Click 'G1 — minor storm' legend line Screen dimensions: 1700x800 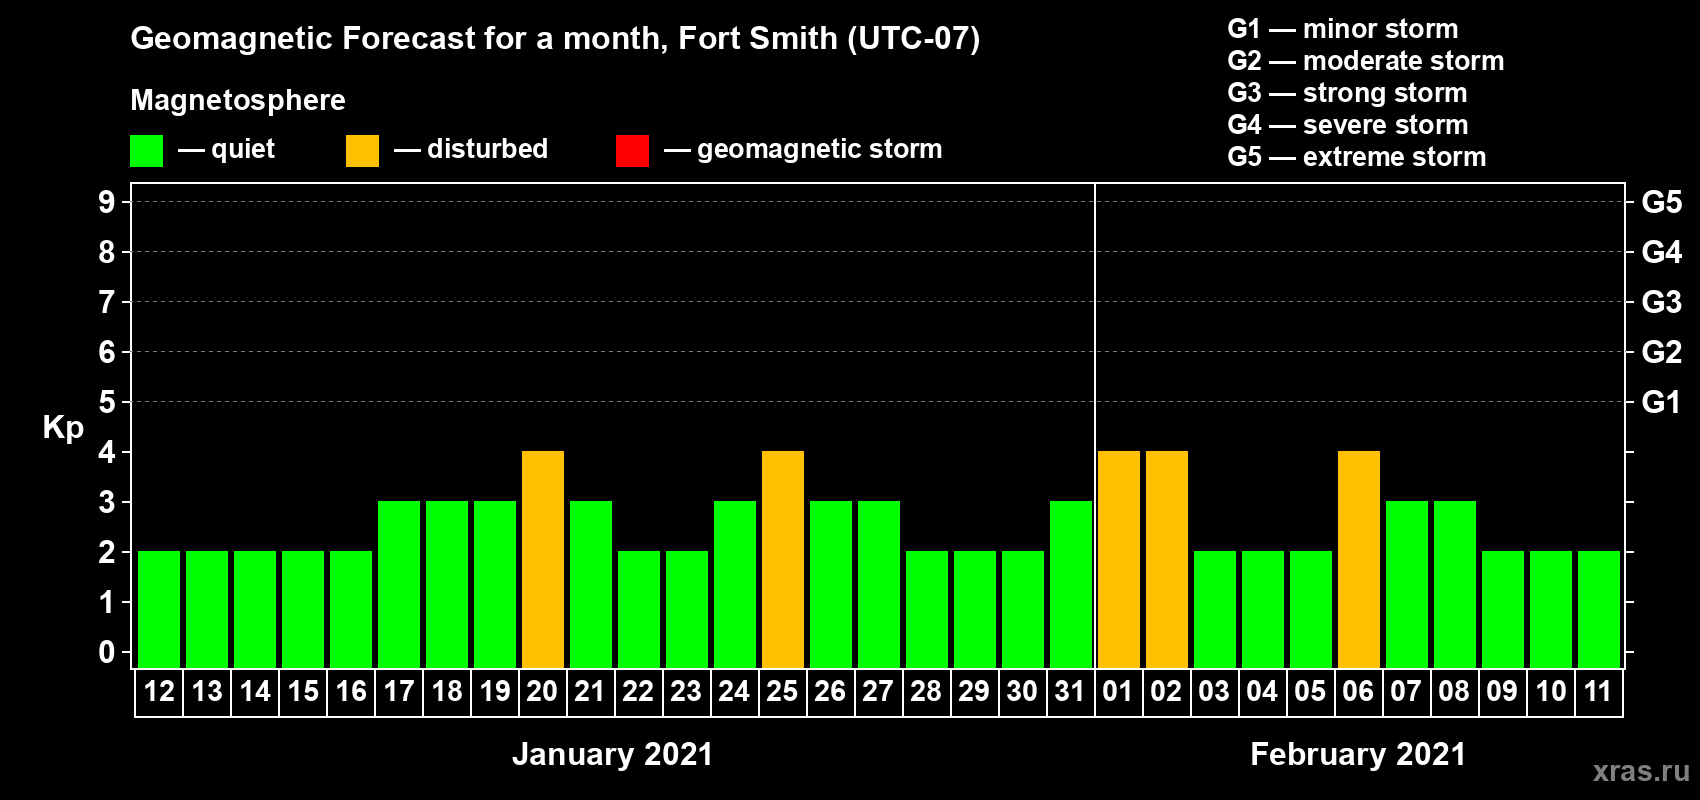1342,29
